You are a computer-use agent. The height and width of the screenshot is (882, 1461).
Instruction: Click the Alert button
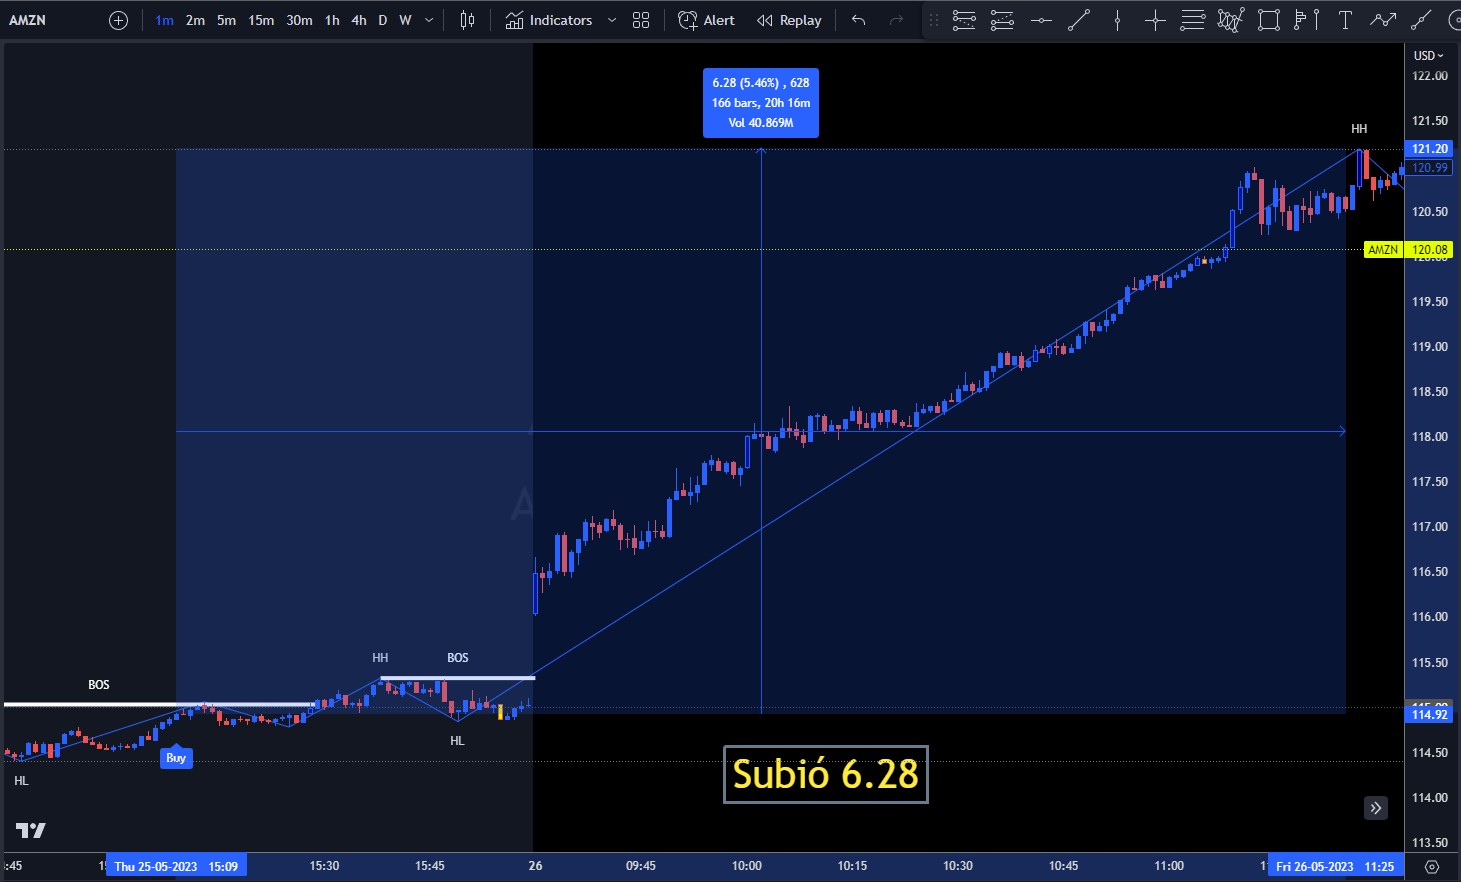coord(706,20)
